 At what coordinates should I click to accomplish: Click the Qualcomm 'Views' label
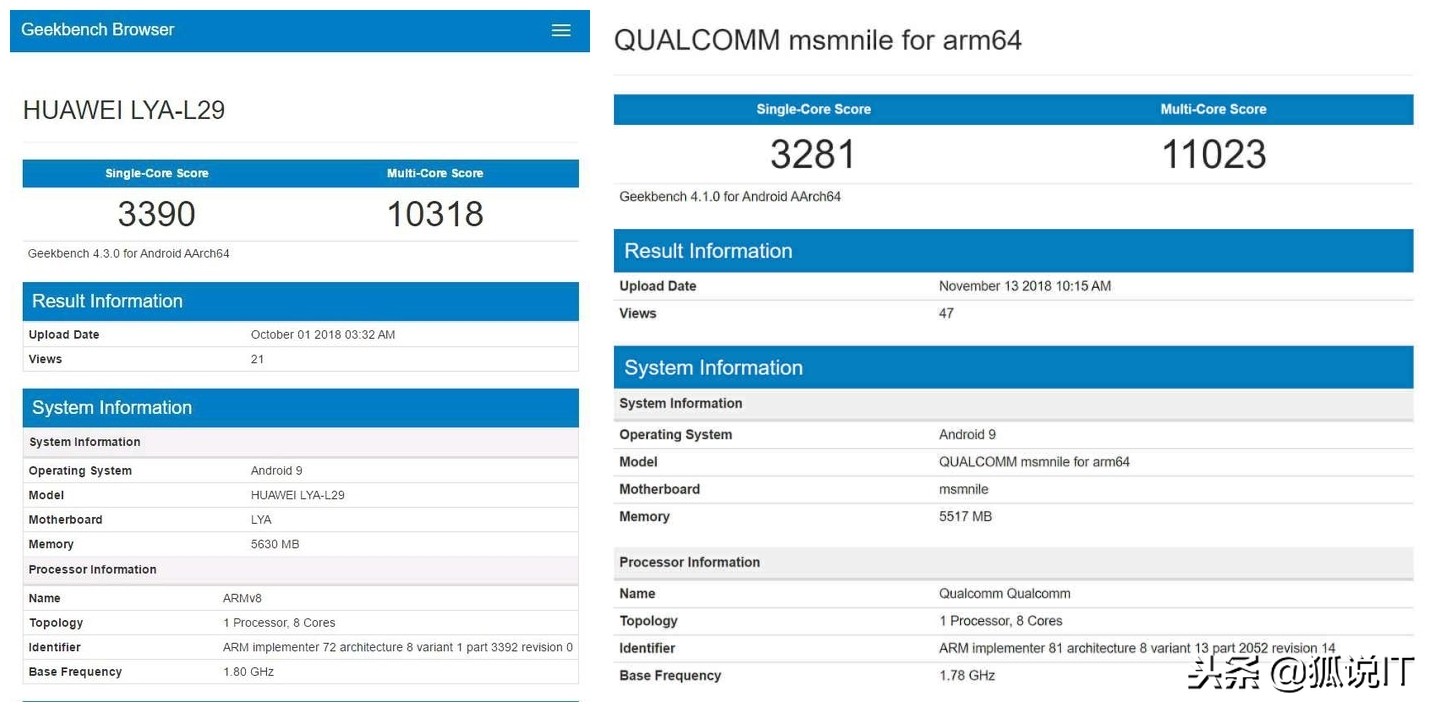(x=638, y=313)
